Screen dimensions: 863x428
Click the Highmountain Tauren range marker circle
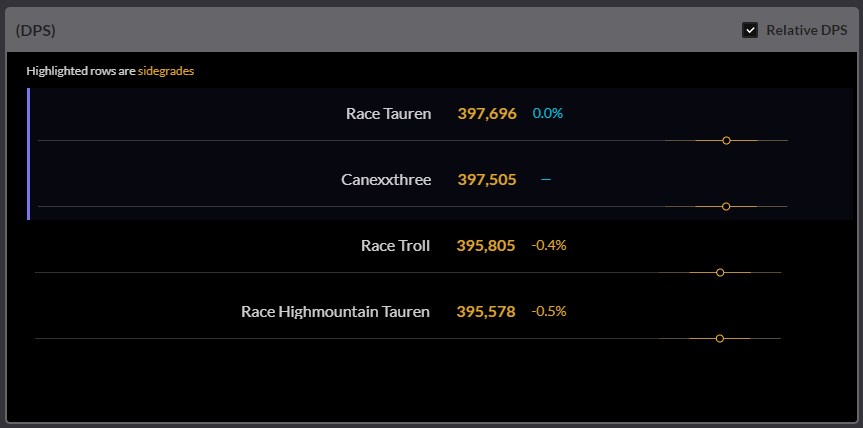tap(719, 339)
